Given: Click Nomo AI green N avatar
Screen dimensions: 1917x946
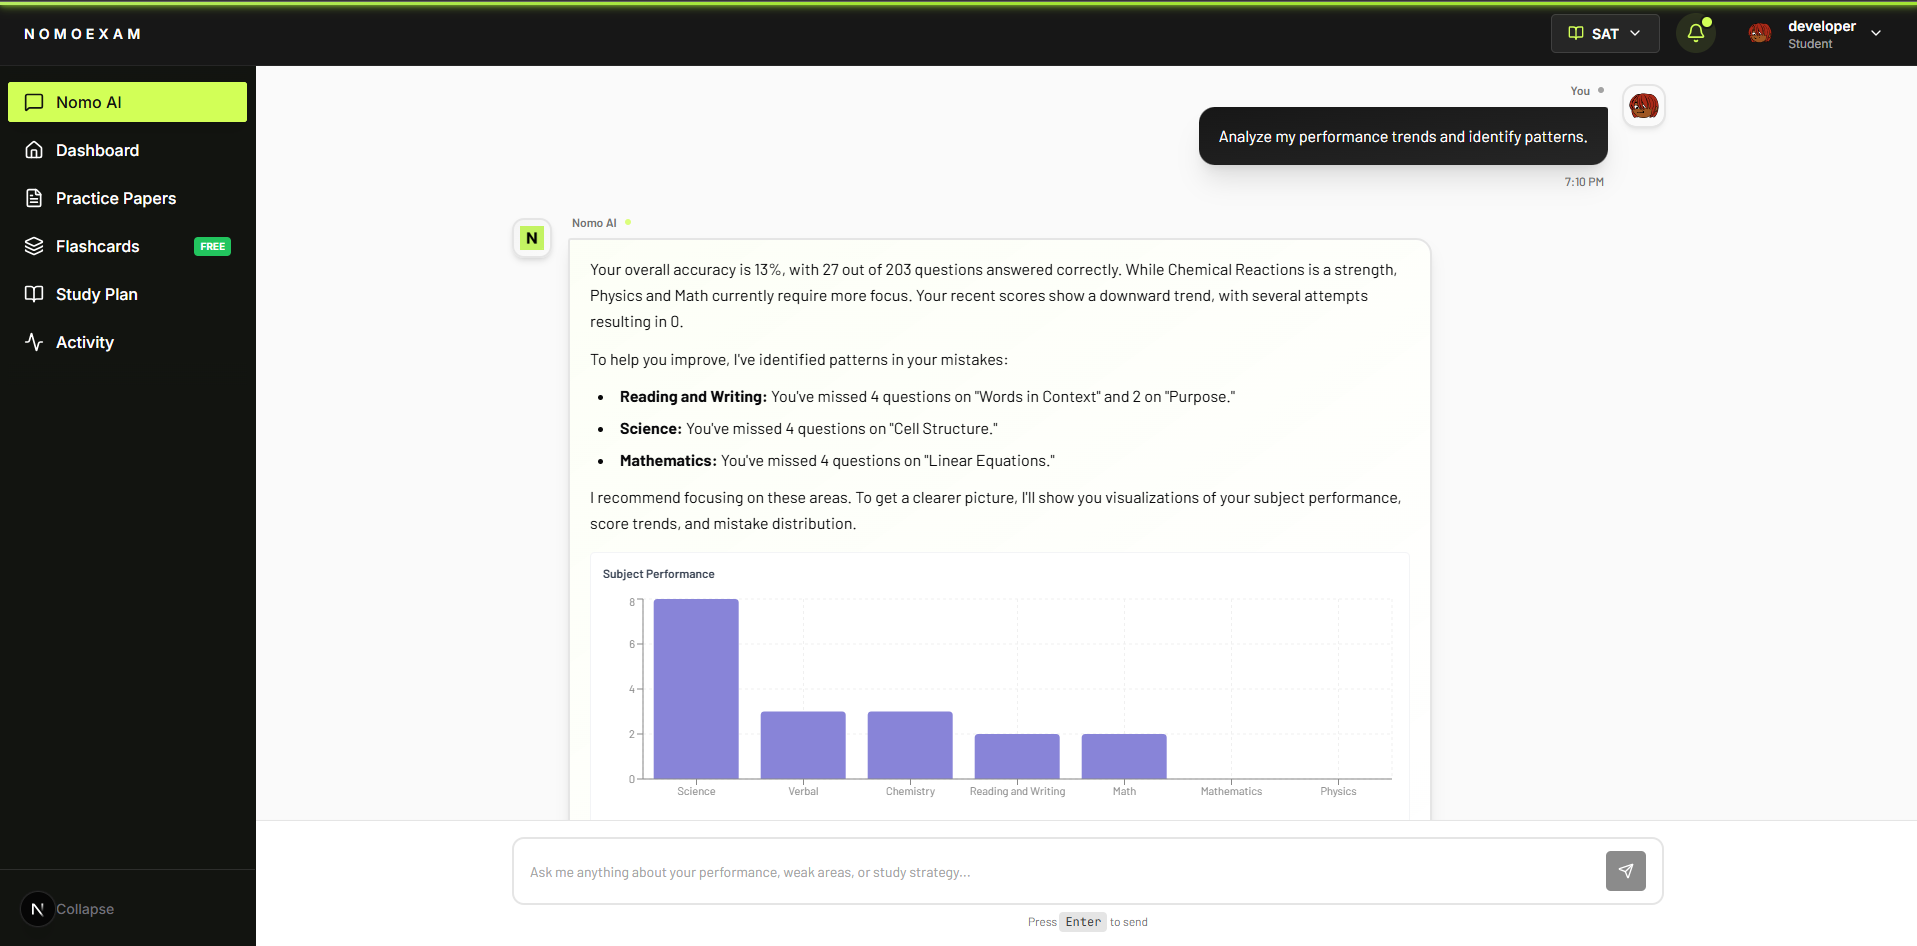Looking at the screenshot, I should pos(532,238).
